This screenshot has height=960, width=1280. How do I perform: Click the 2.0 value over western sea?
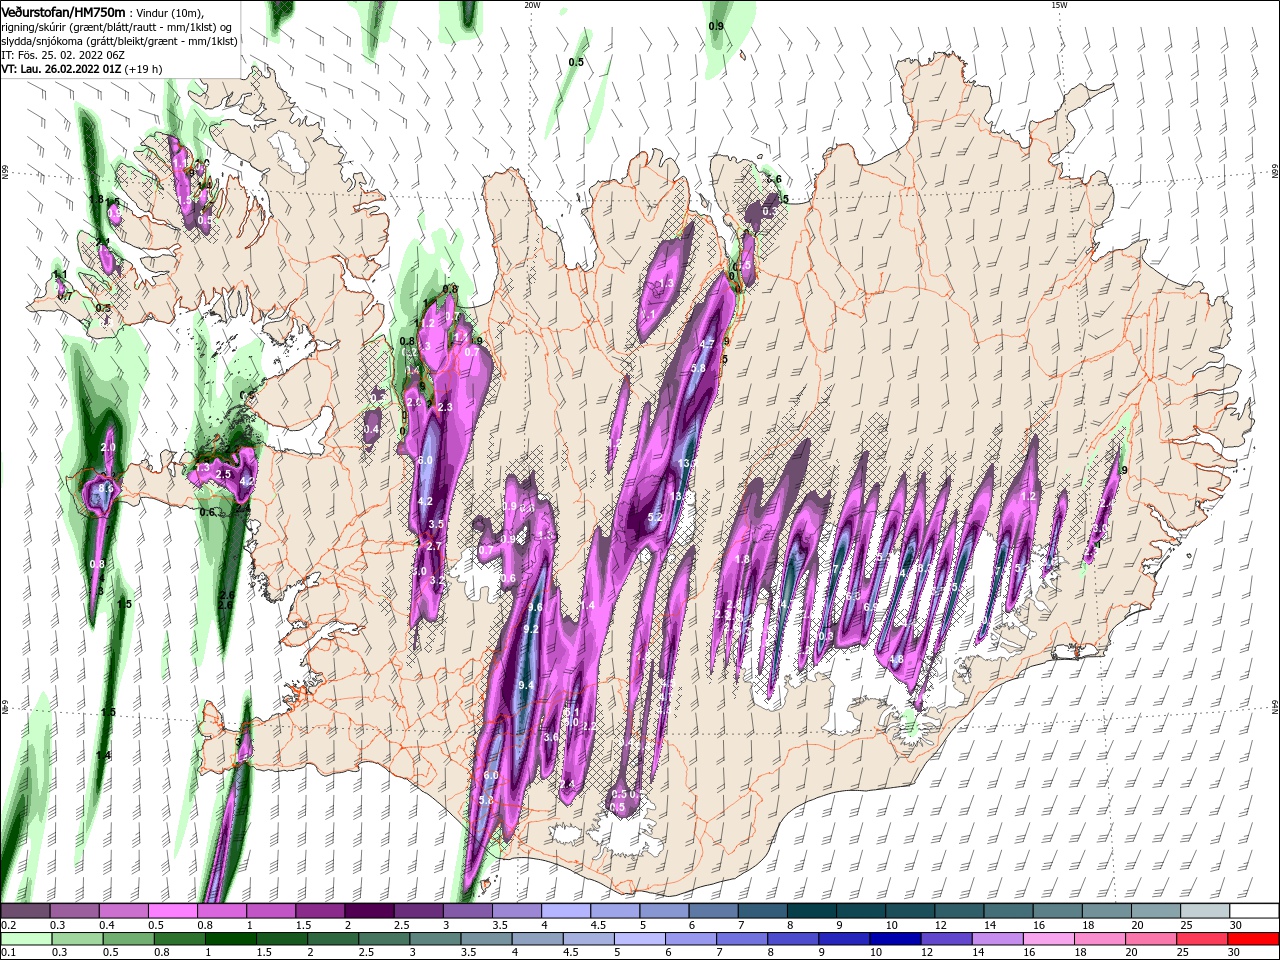(108, 447)
